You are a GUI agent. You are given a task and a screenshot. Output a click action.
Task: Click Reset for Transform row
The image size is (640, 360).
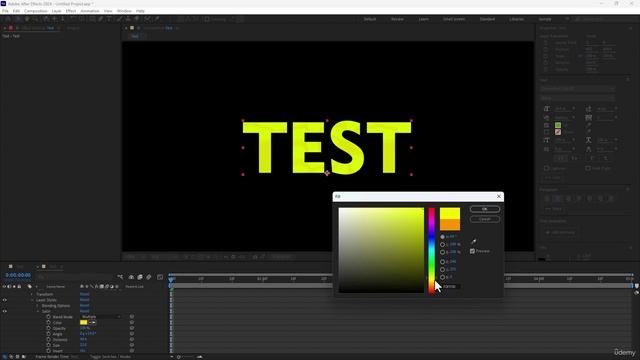point(84,294)
